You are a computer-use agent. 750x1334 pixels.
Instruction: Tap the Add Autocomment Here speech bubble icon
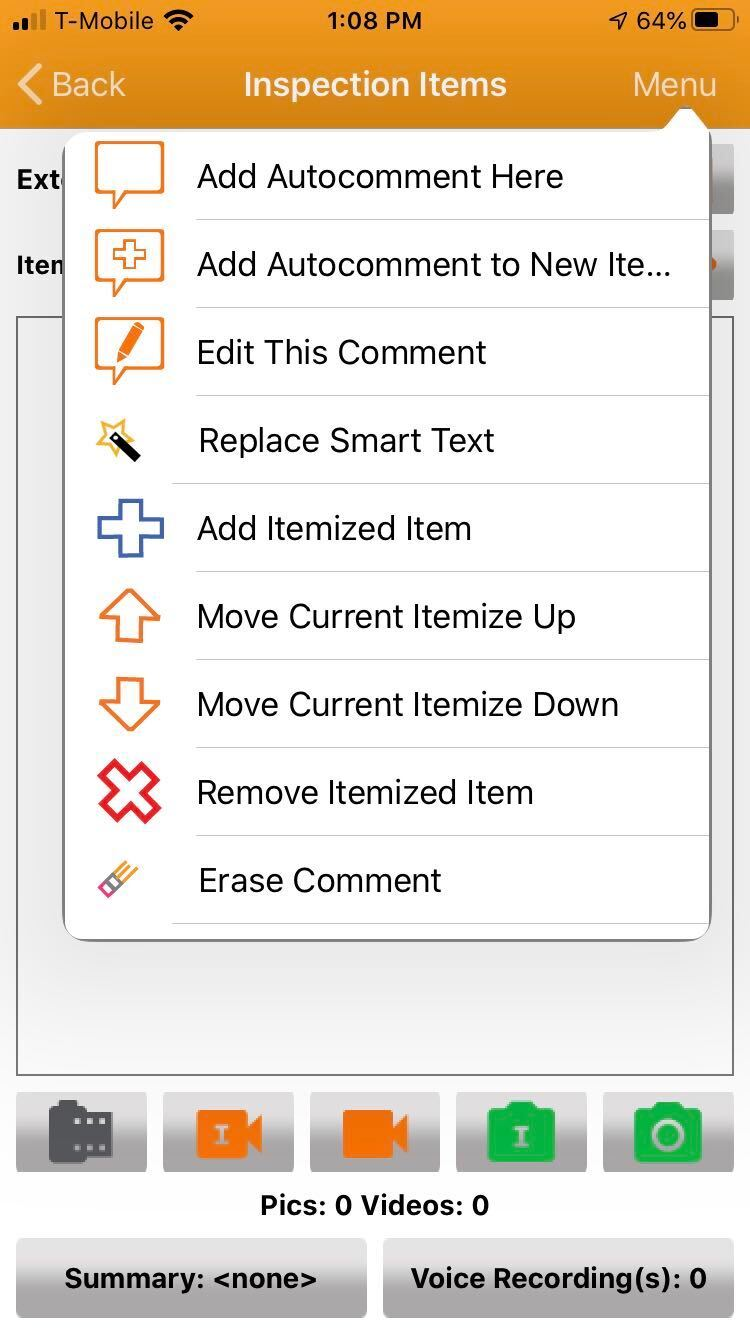pyautogui.click(x=129, y=175)
